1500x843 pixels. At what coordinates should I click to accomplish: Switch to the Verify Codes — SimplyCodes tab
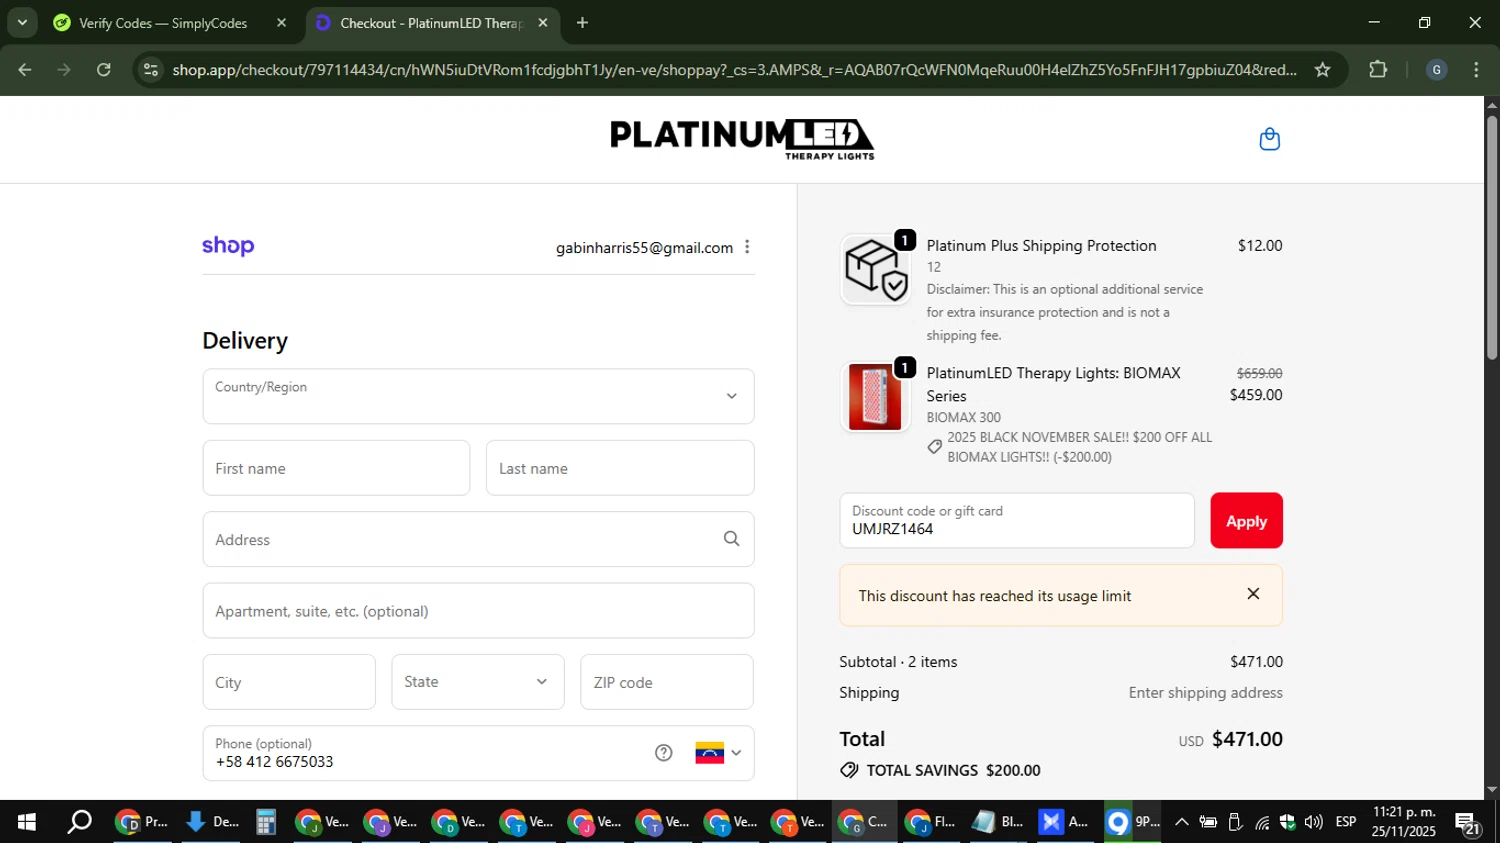tap(163, 22)
